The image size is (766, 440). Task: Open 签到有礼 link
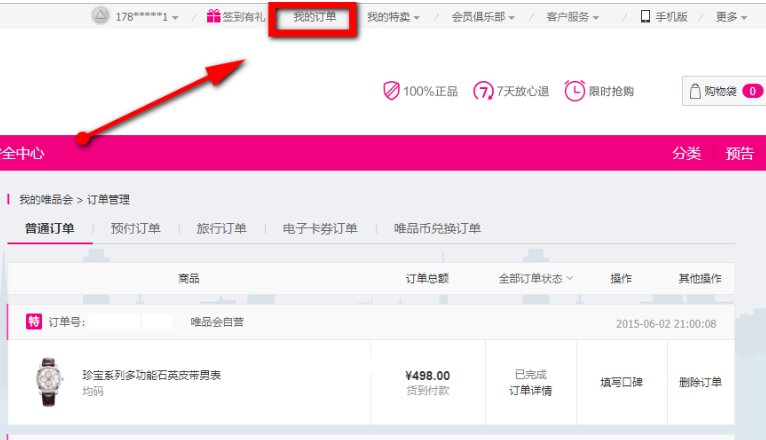tap(243, 17)
